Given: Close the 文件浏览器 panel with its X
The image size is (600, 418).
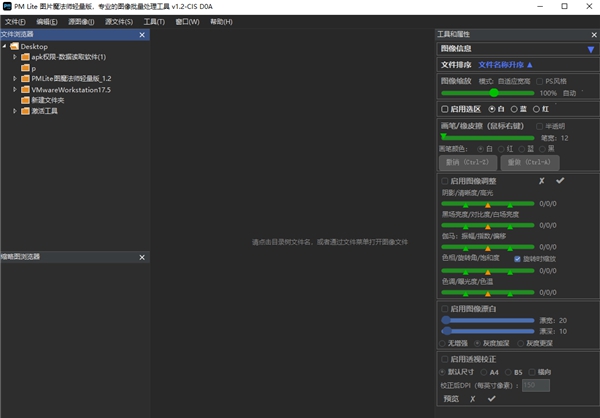Looking at the screenshot, I should [x=142, y=35].
